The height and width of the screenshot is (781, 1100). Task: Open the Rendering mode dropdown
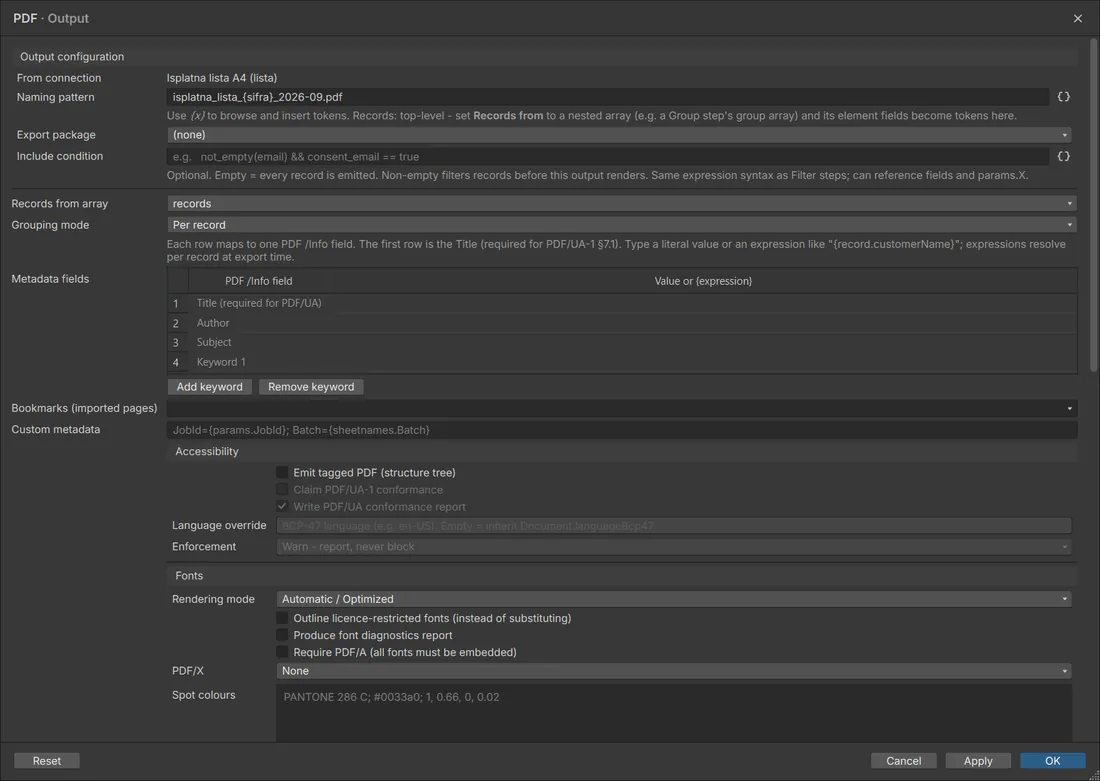click(674, 599)
